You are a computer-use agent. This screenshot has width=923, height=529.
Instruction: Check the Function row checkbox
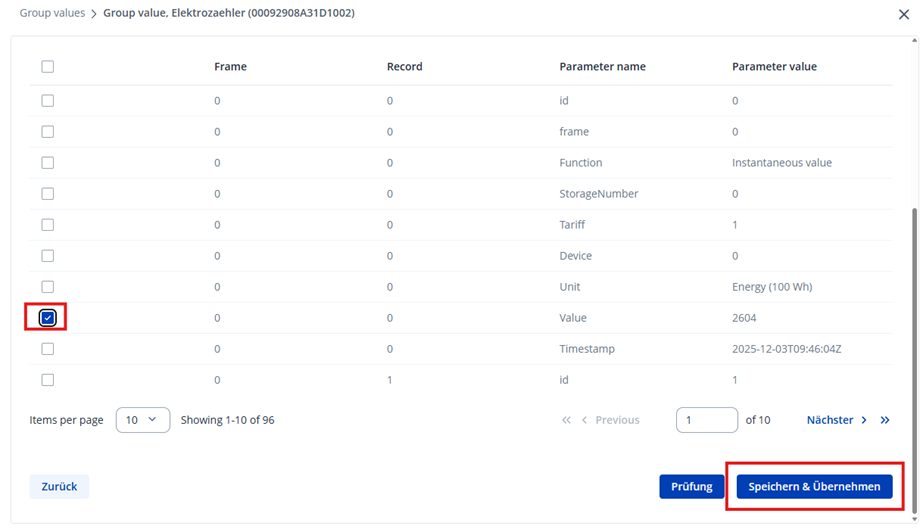47,163
